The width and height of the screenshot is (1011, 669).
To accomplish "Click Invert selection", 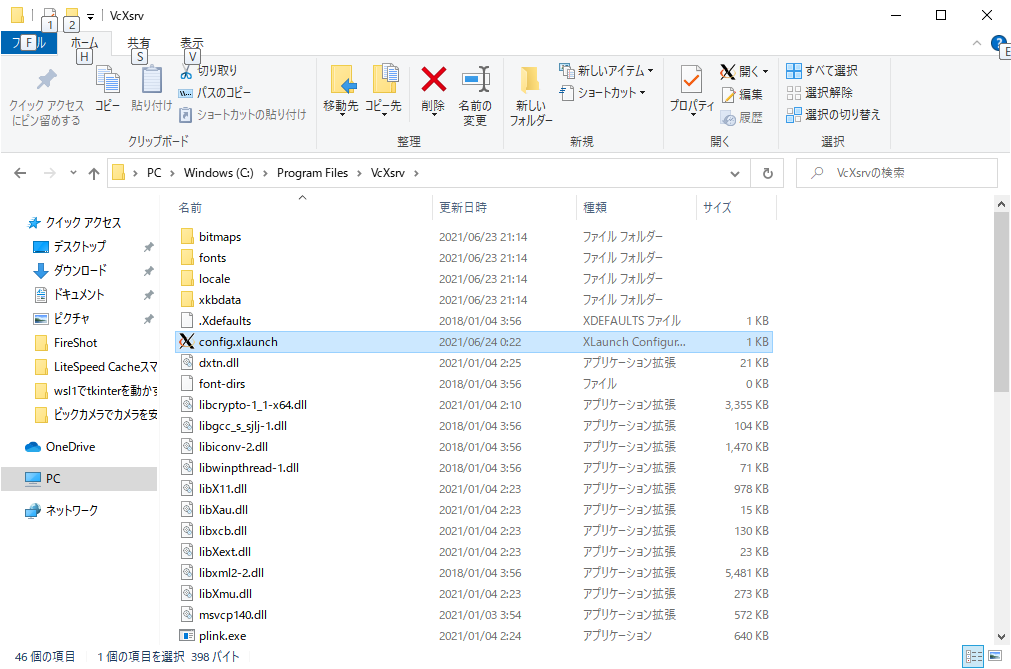I will pos(833,115).
